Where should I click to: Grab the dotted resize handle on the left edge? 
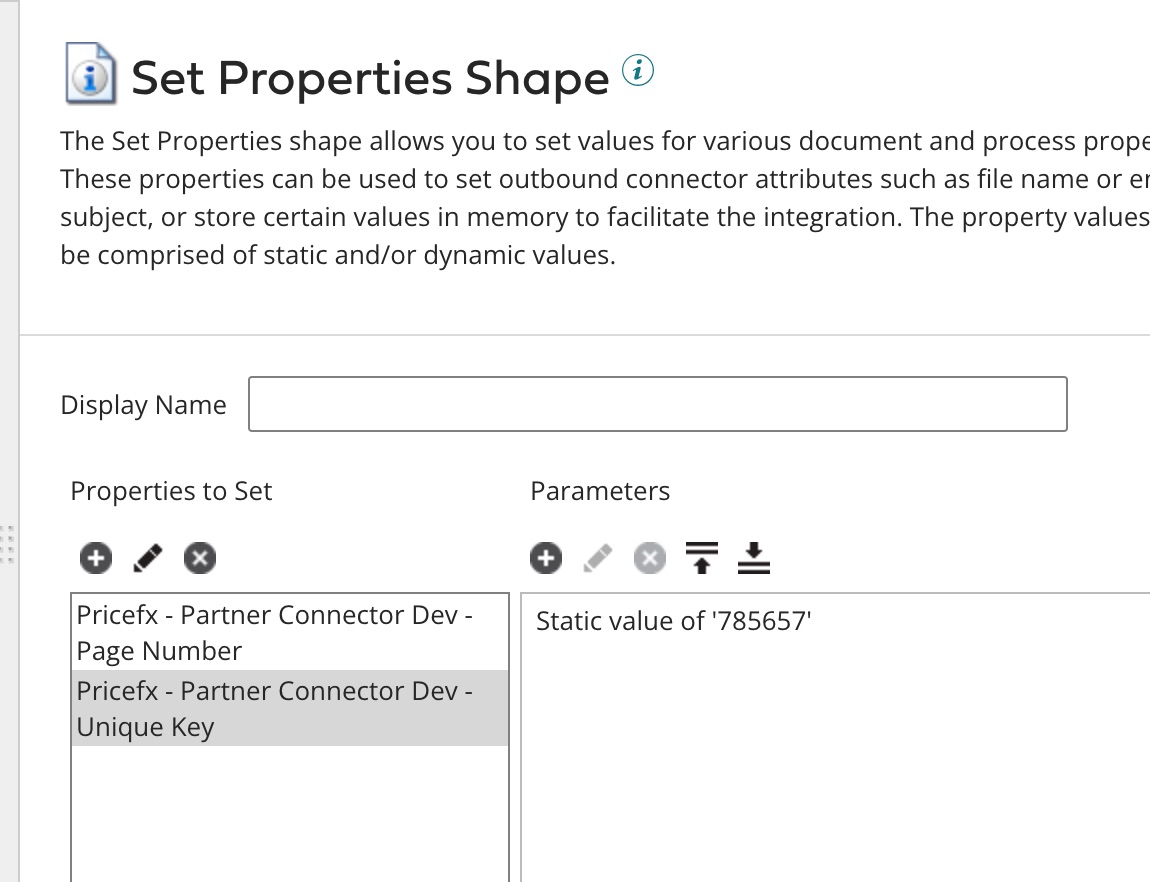(x=8, y=543)
